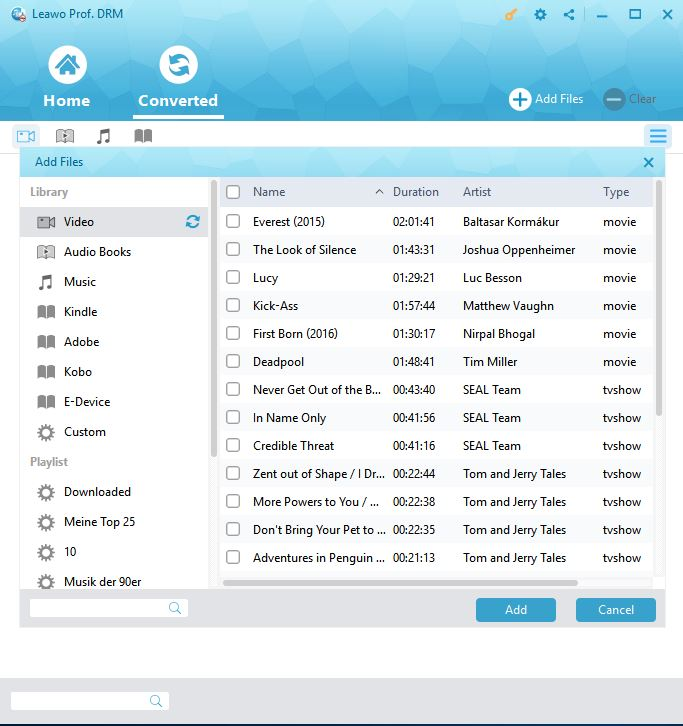This screenshot has width=683, height=726.
Task: Switch to the Converted tab
Action: [x=178, y=81]
